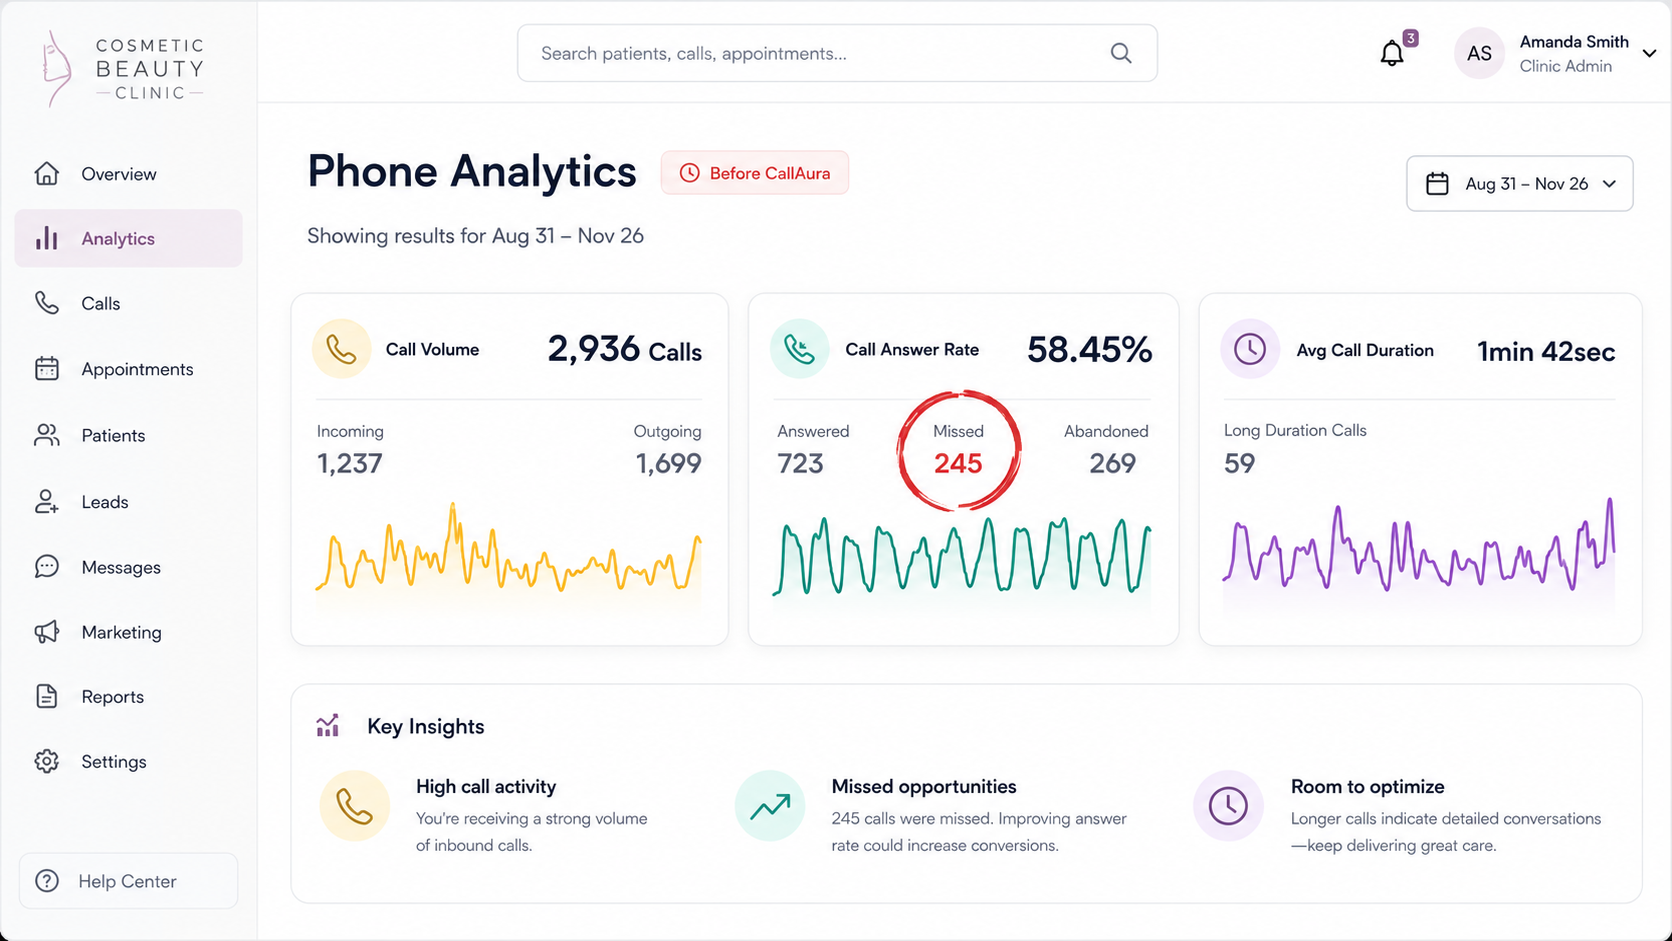The width and height of the screenshot is (1672, 941).
Task: Open Appointments in the sidebar
Action: tap(129, 369)
